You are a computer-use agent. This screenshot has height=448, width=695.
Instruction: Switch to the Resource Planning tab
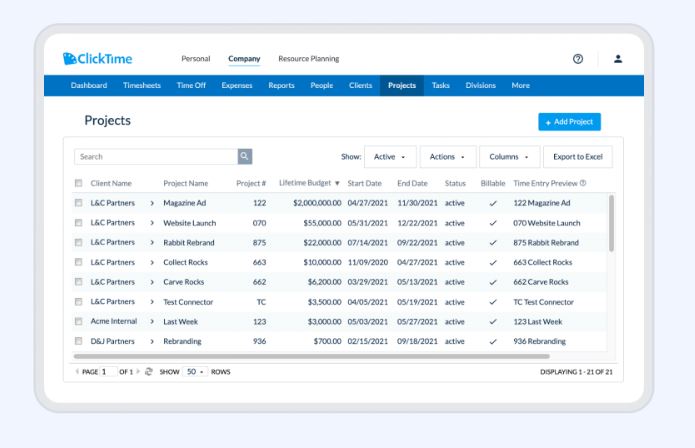click(x=308, y=58)
